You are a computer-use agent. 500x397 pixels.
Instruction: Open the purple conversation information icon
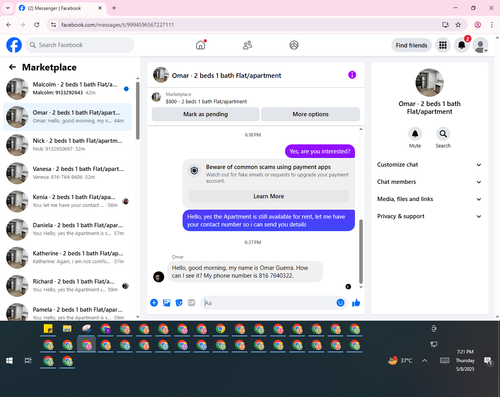pos(352,75)
